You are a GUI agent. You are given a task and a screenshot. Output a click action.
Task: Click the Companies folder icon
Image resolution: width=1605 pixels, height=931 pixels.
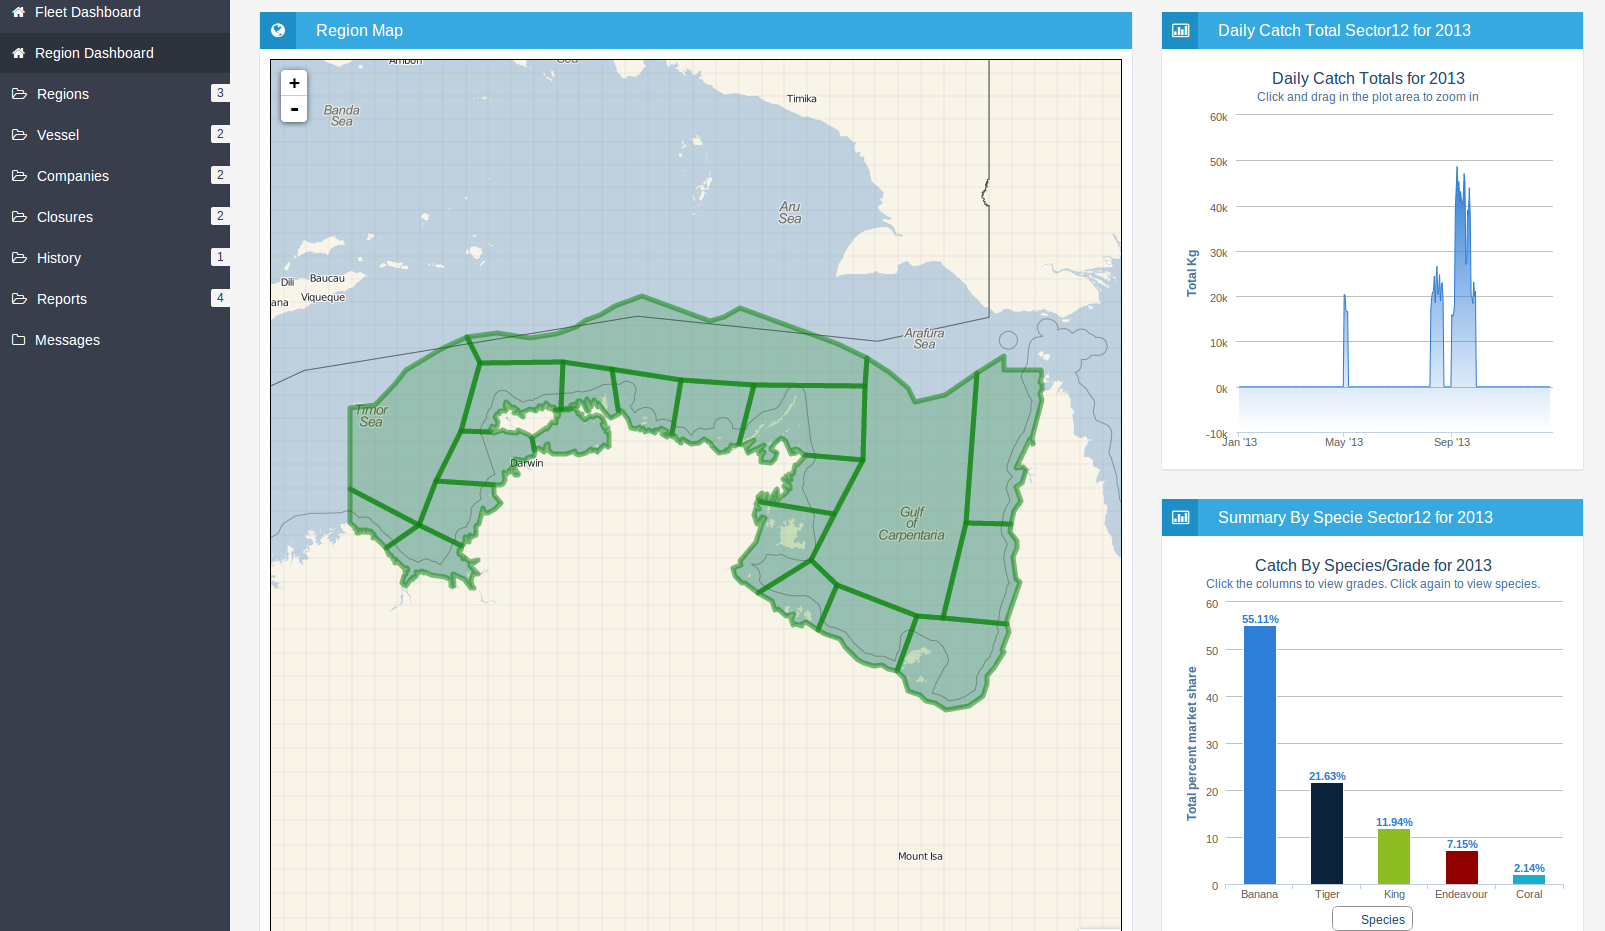(x=19, y=176)
